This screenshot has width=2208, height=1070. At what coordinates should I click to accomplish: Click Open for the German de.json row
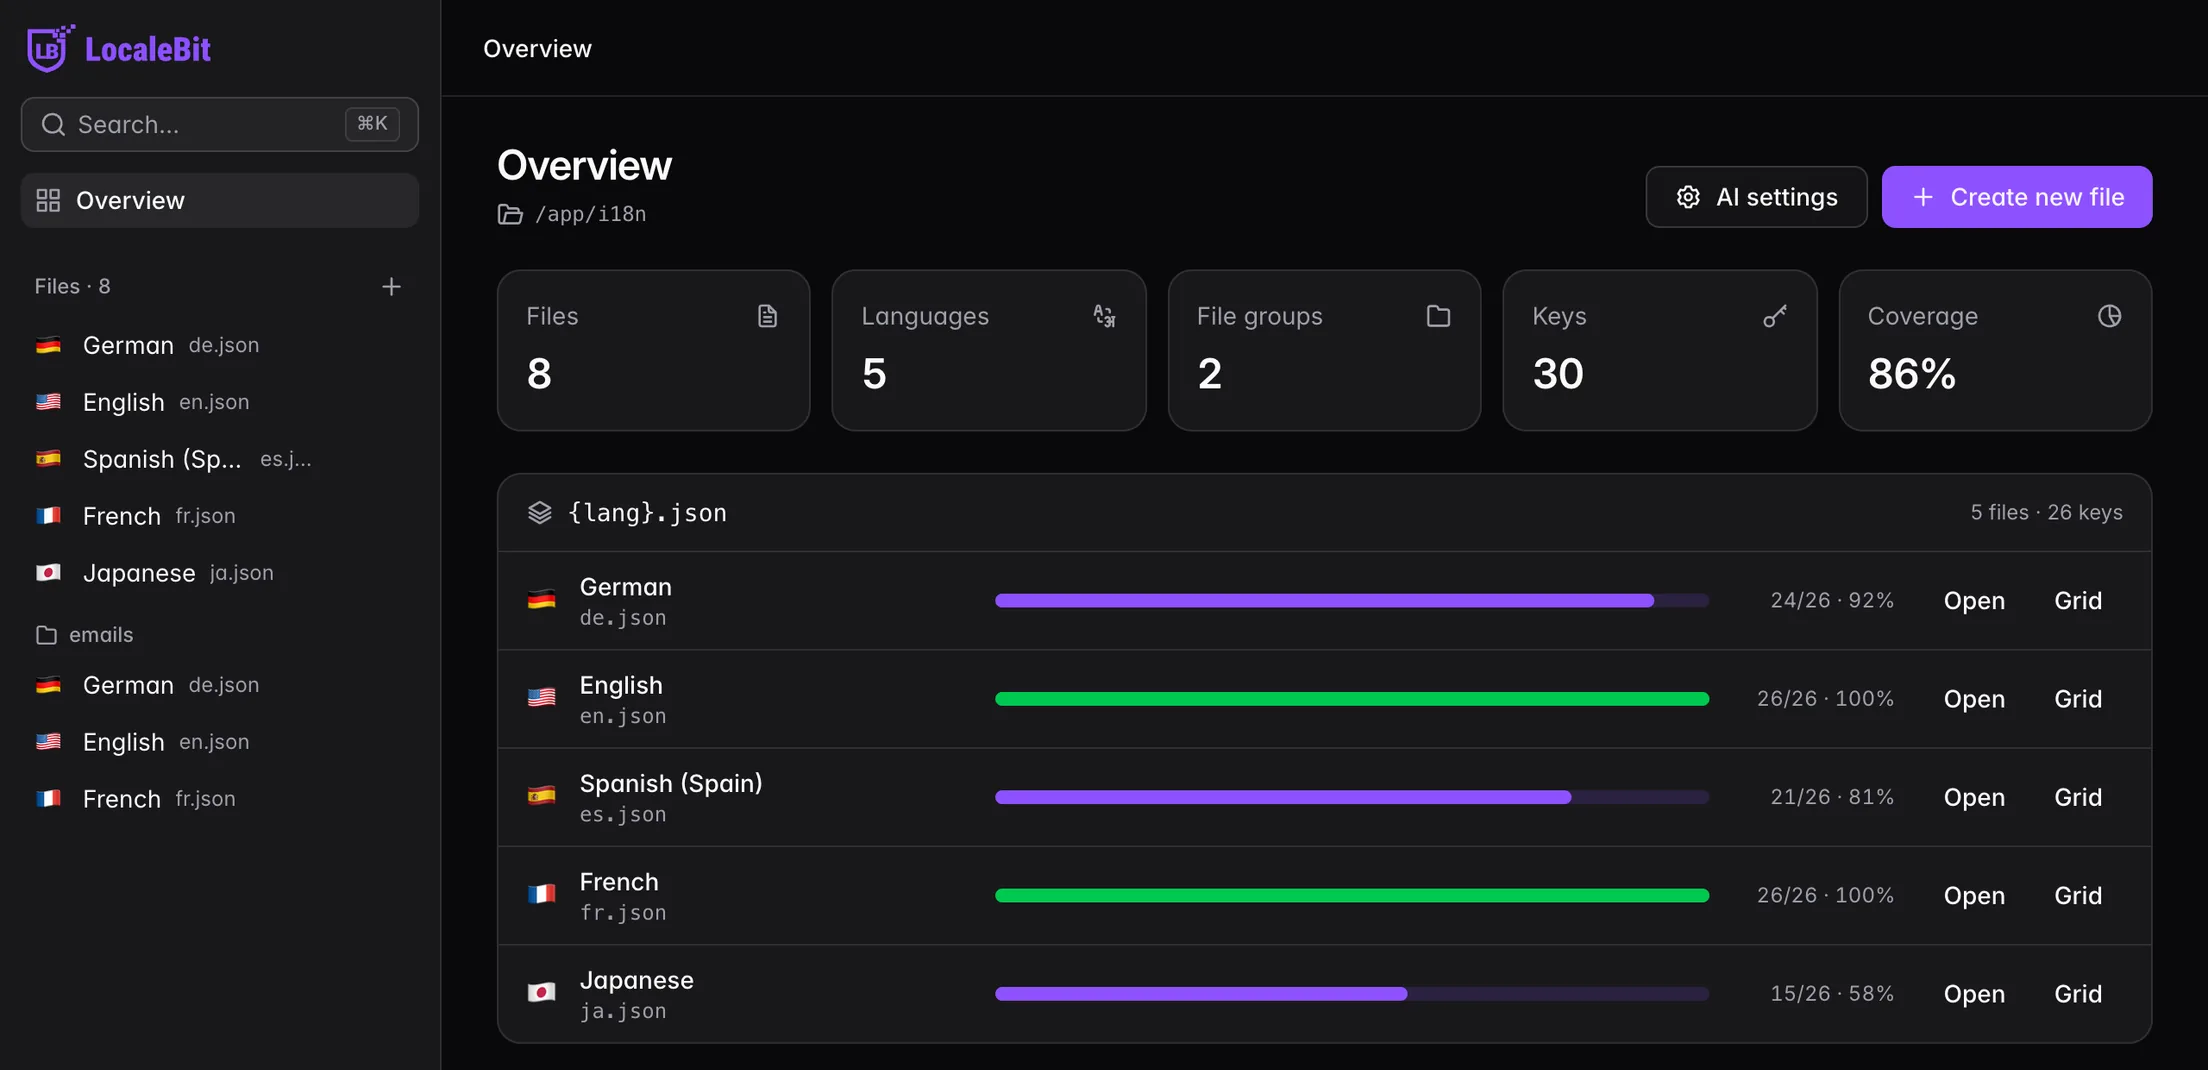1974,601
